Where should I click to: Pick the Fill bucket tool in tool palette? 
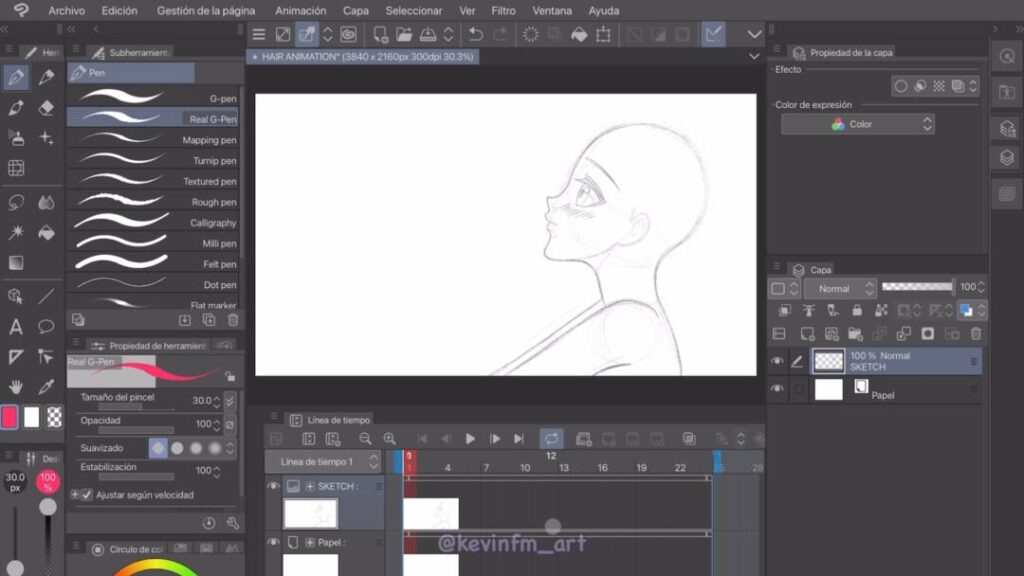coord(46,232)
